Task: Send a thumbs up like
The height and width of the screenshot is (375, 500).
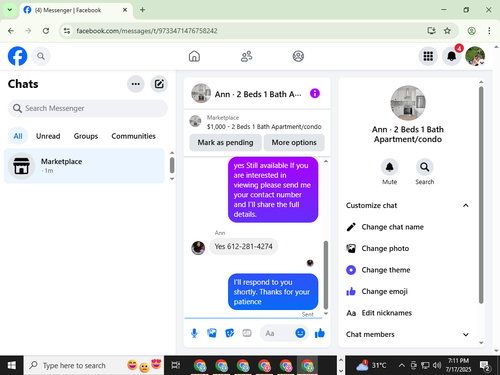Action: (320, 333)
